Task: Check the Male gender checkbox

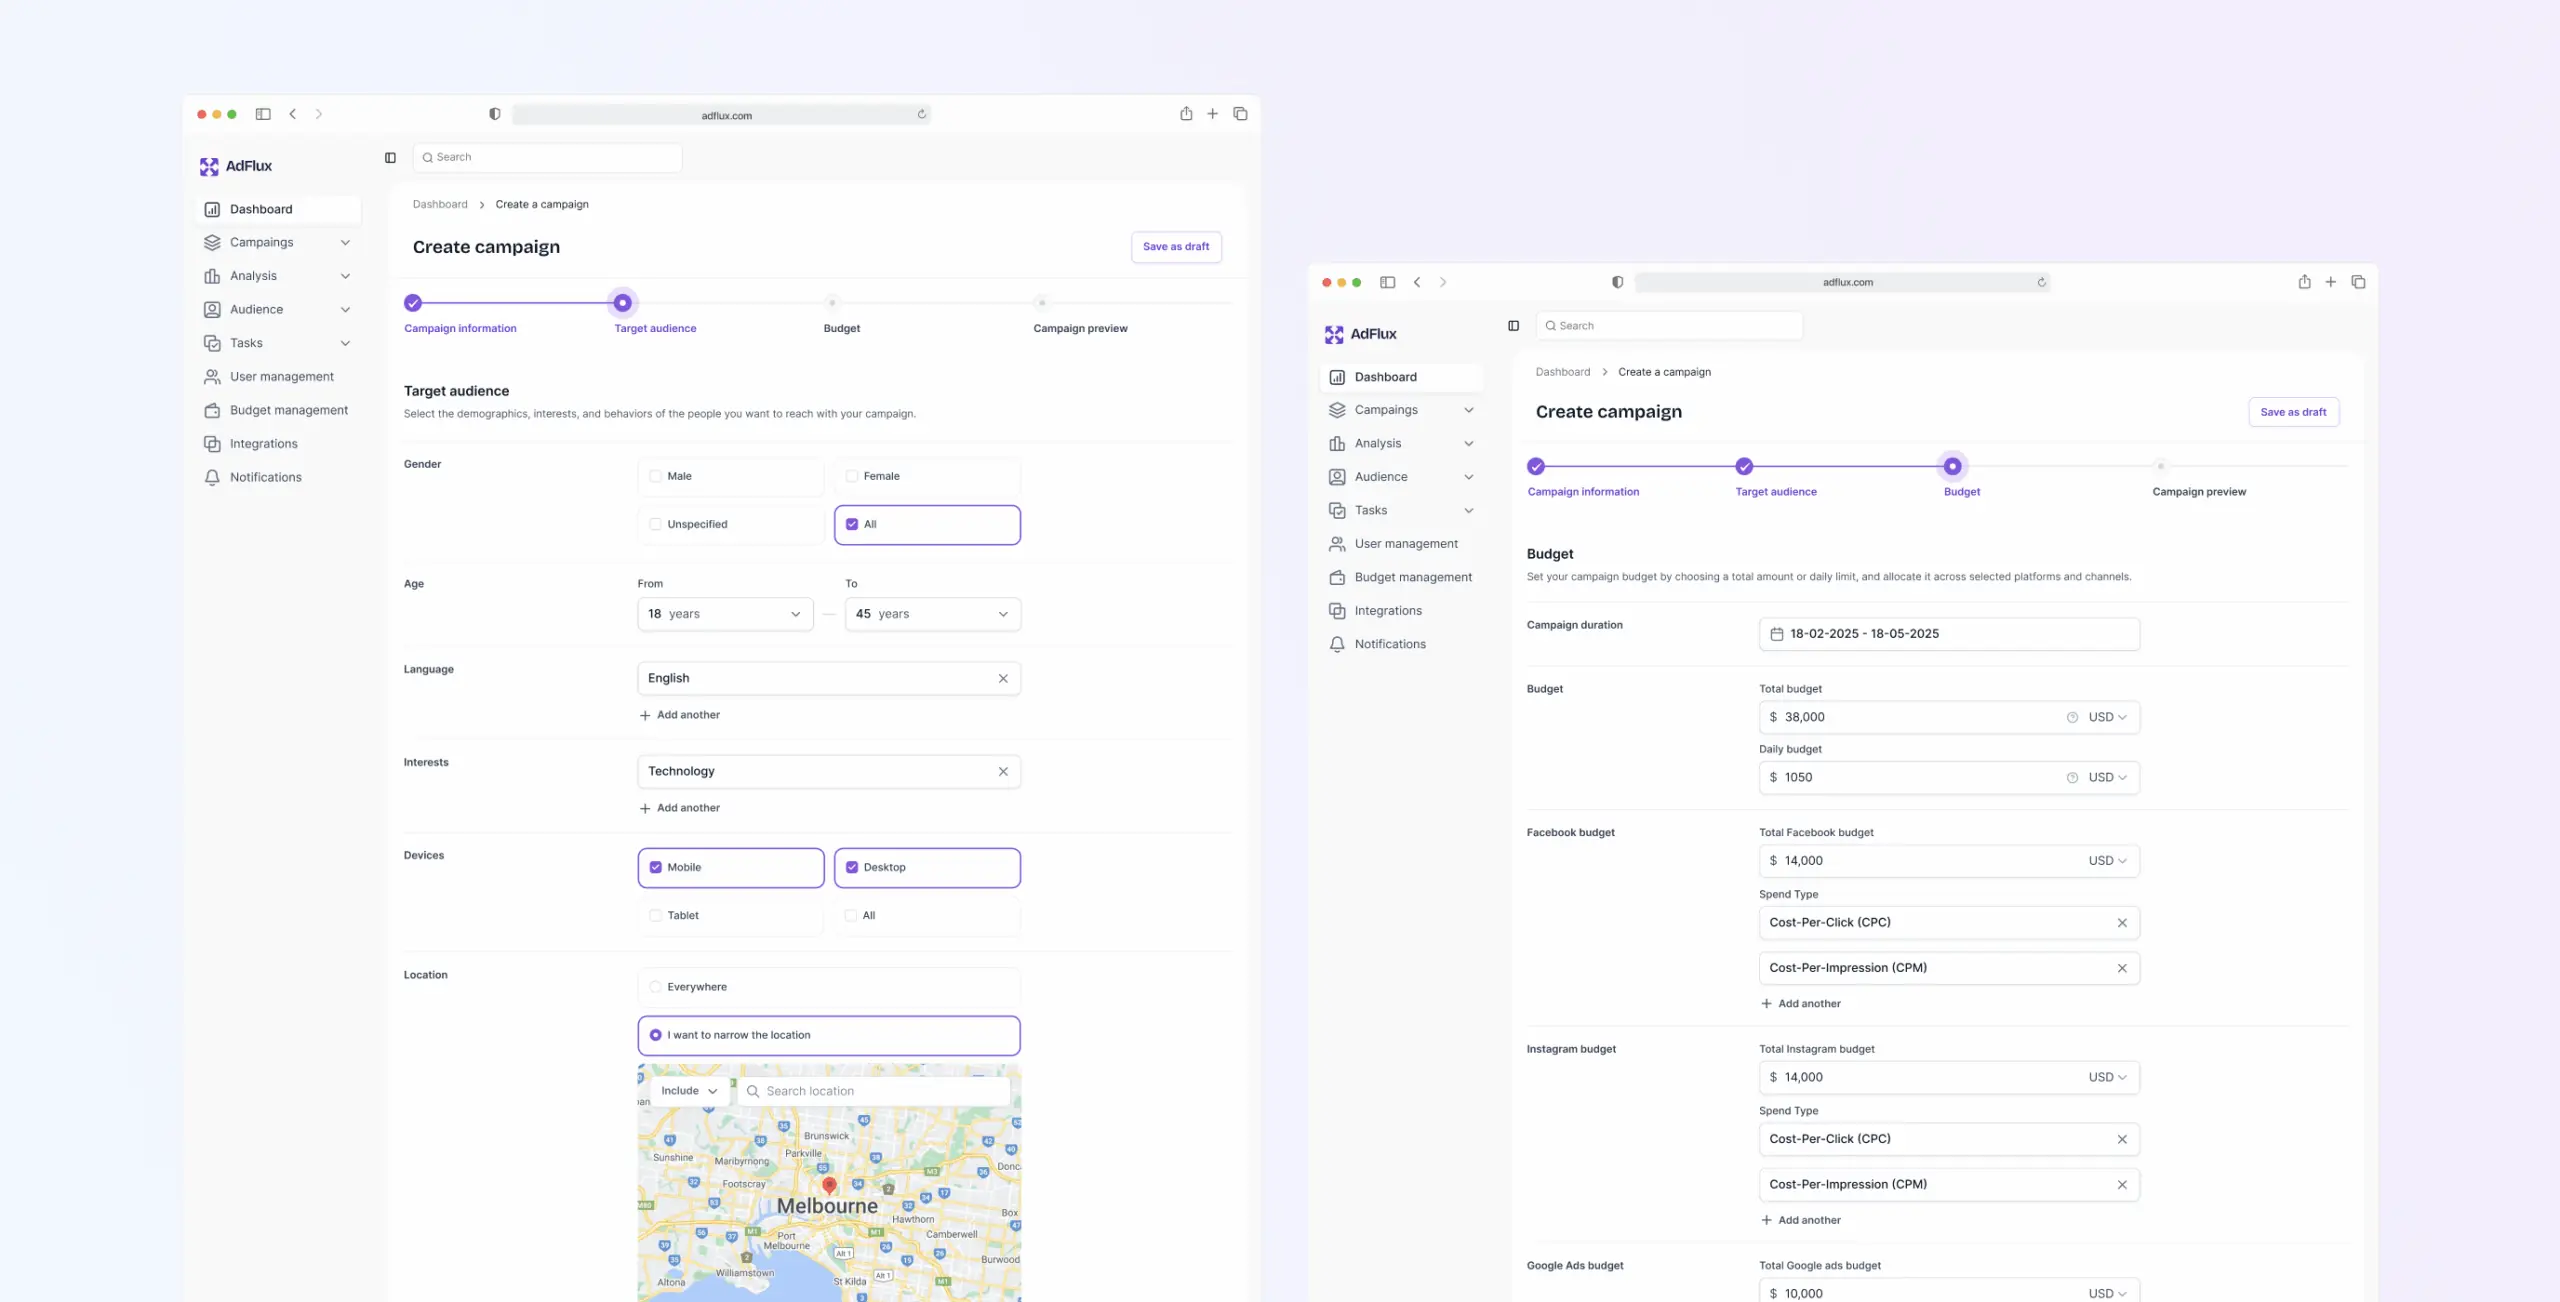Action: 656,477
